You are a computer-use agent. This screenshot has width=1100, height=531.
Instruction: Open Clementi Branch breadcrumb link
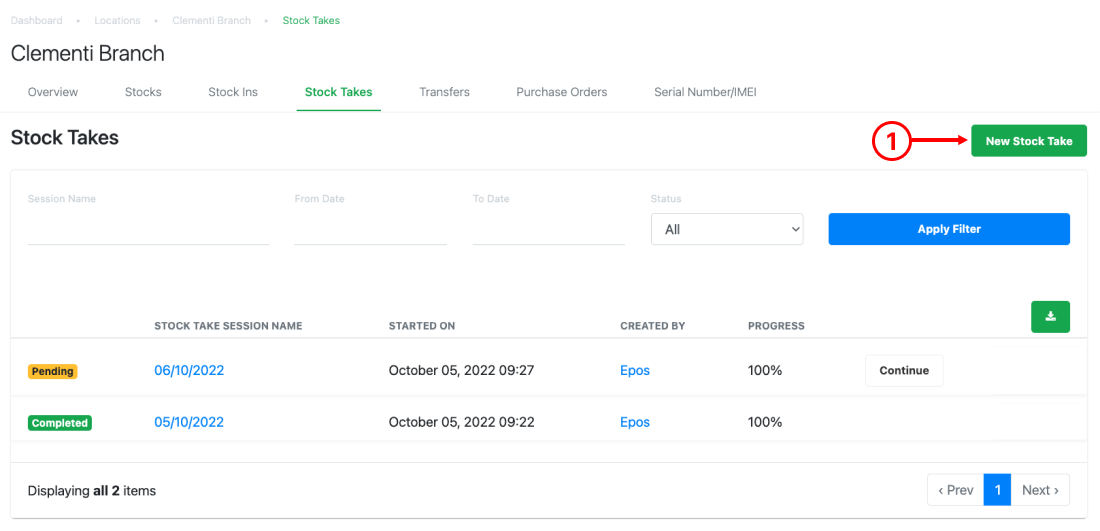click(211, 20)
